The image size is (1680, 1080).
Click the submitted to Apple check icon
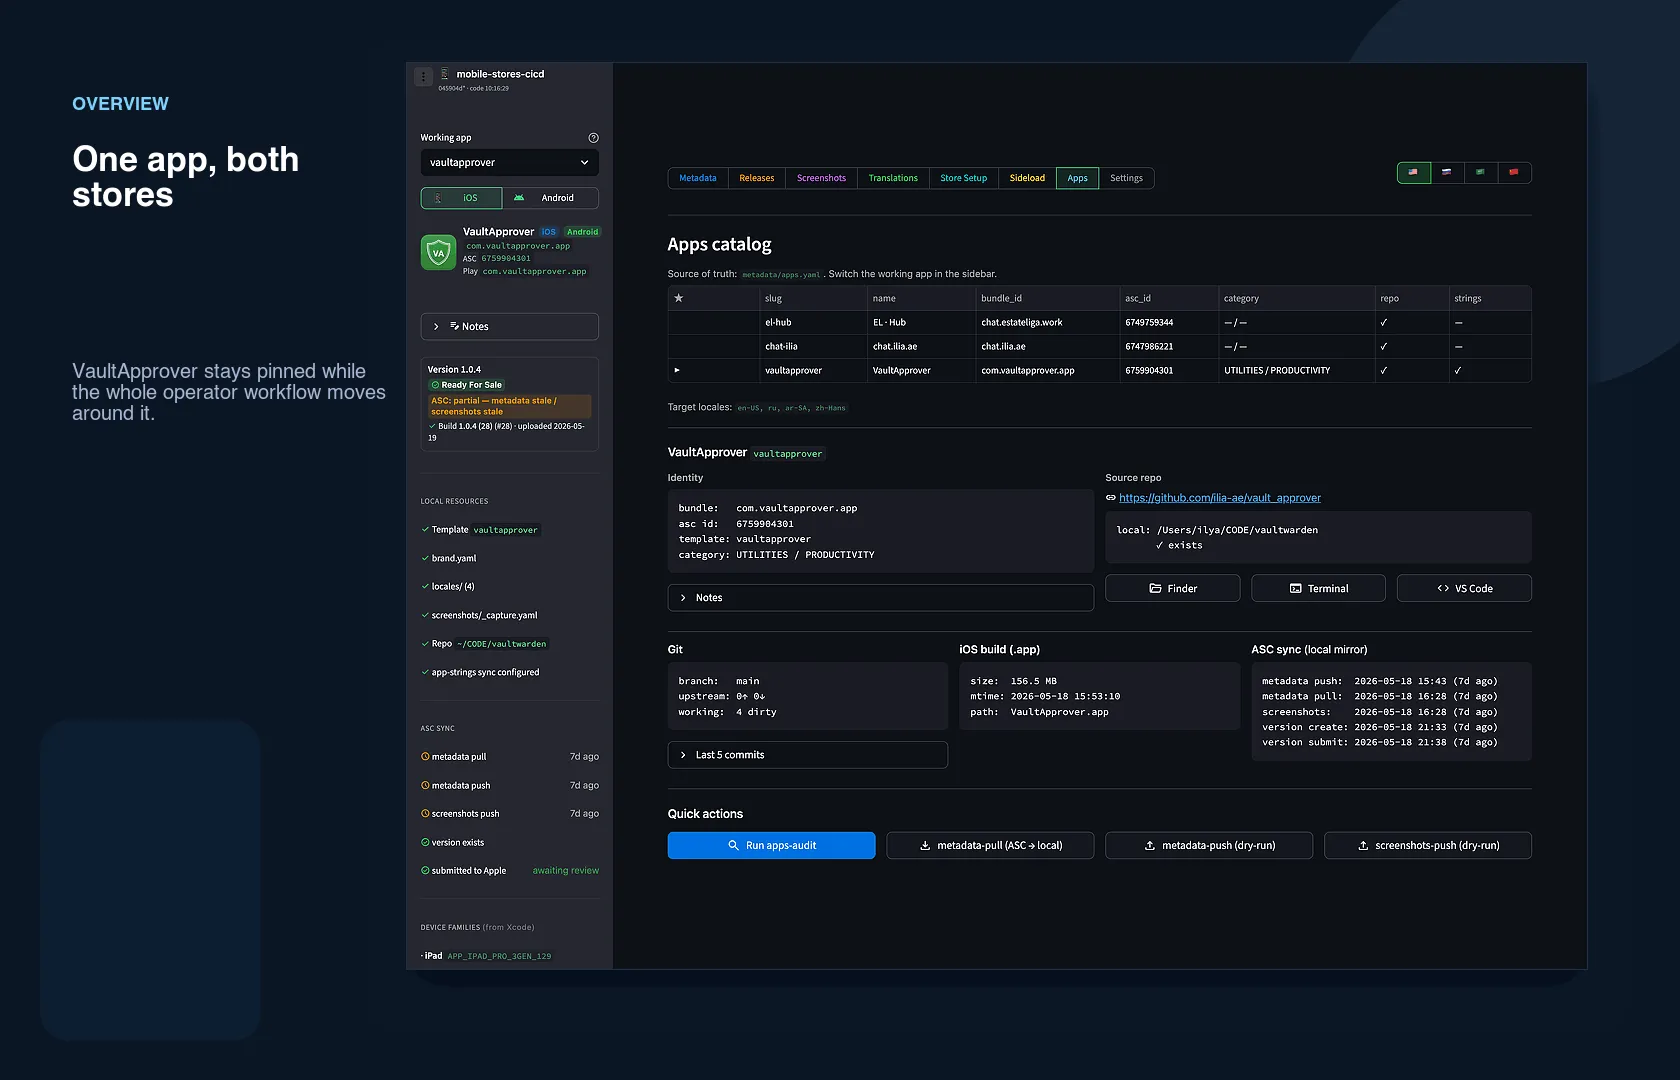tap(425, 871)
